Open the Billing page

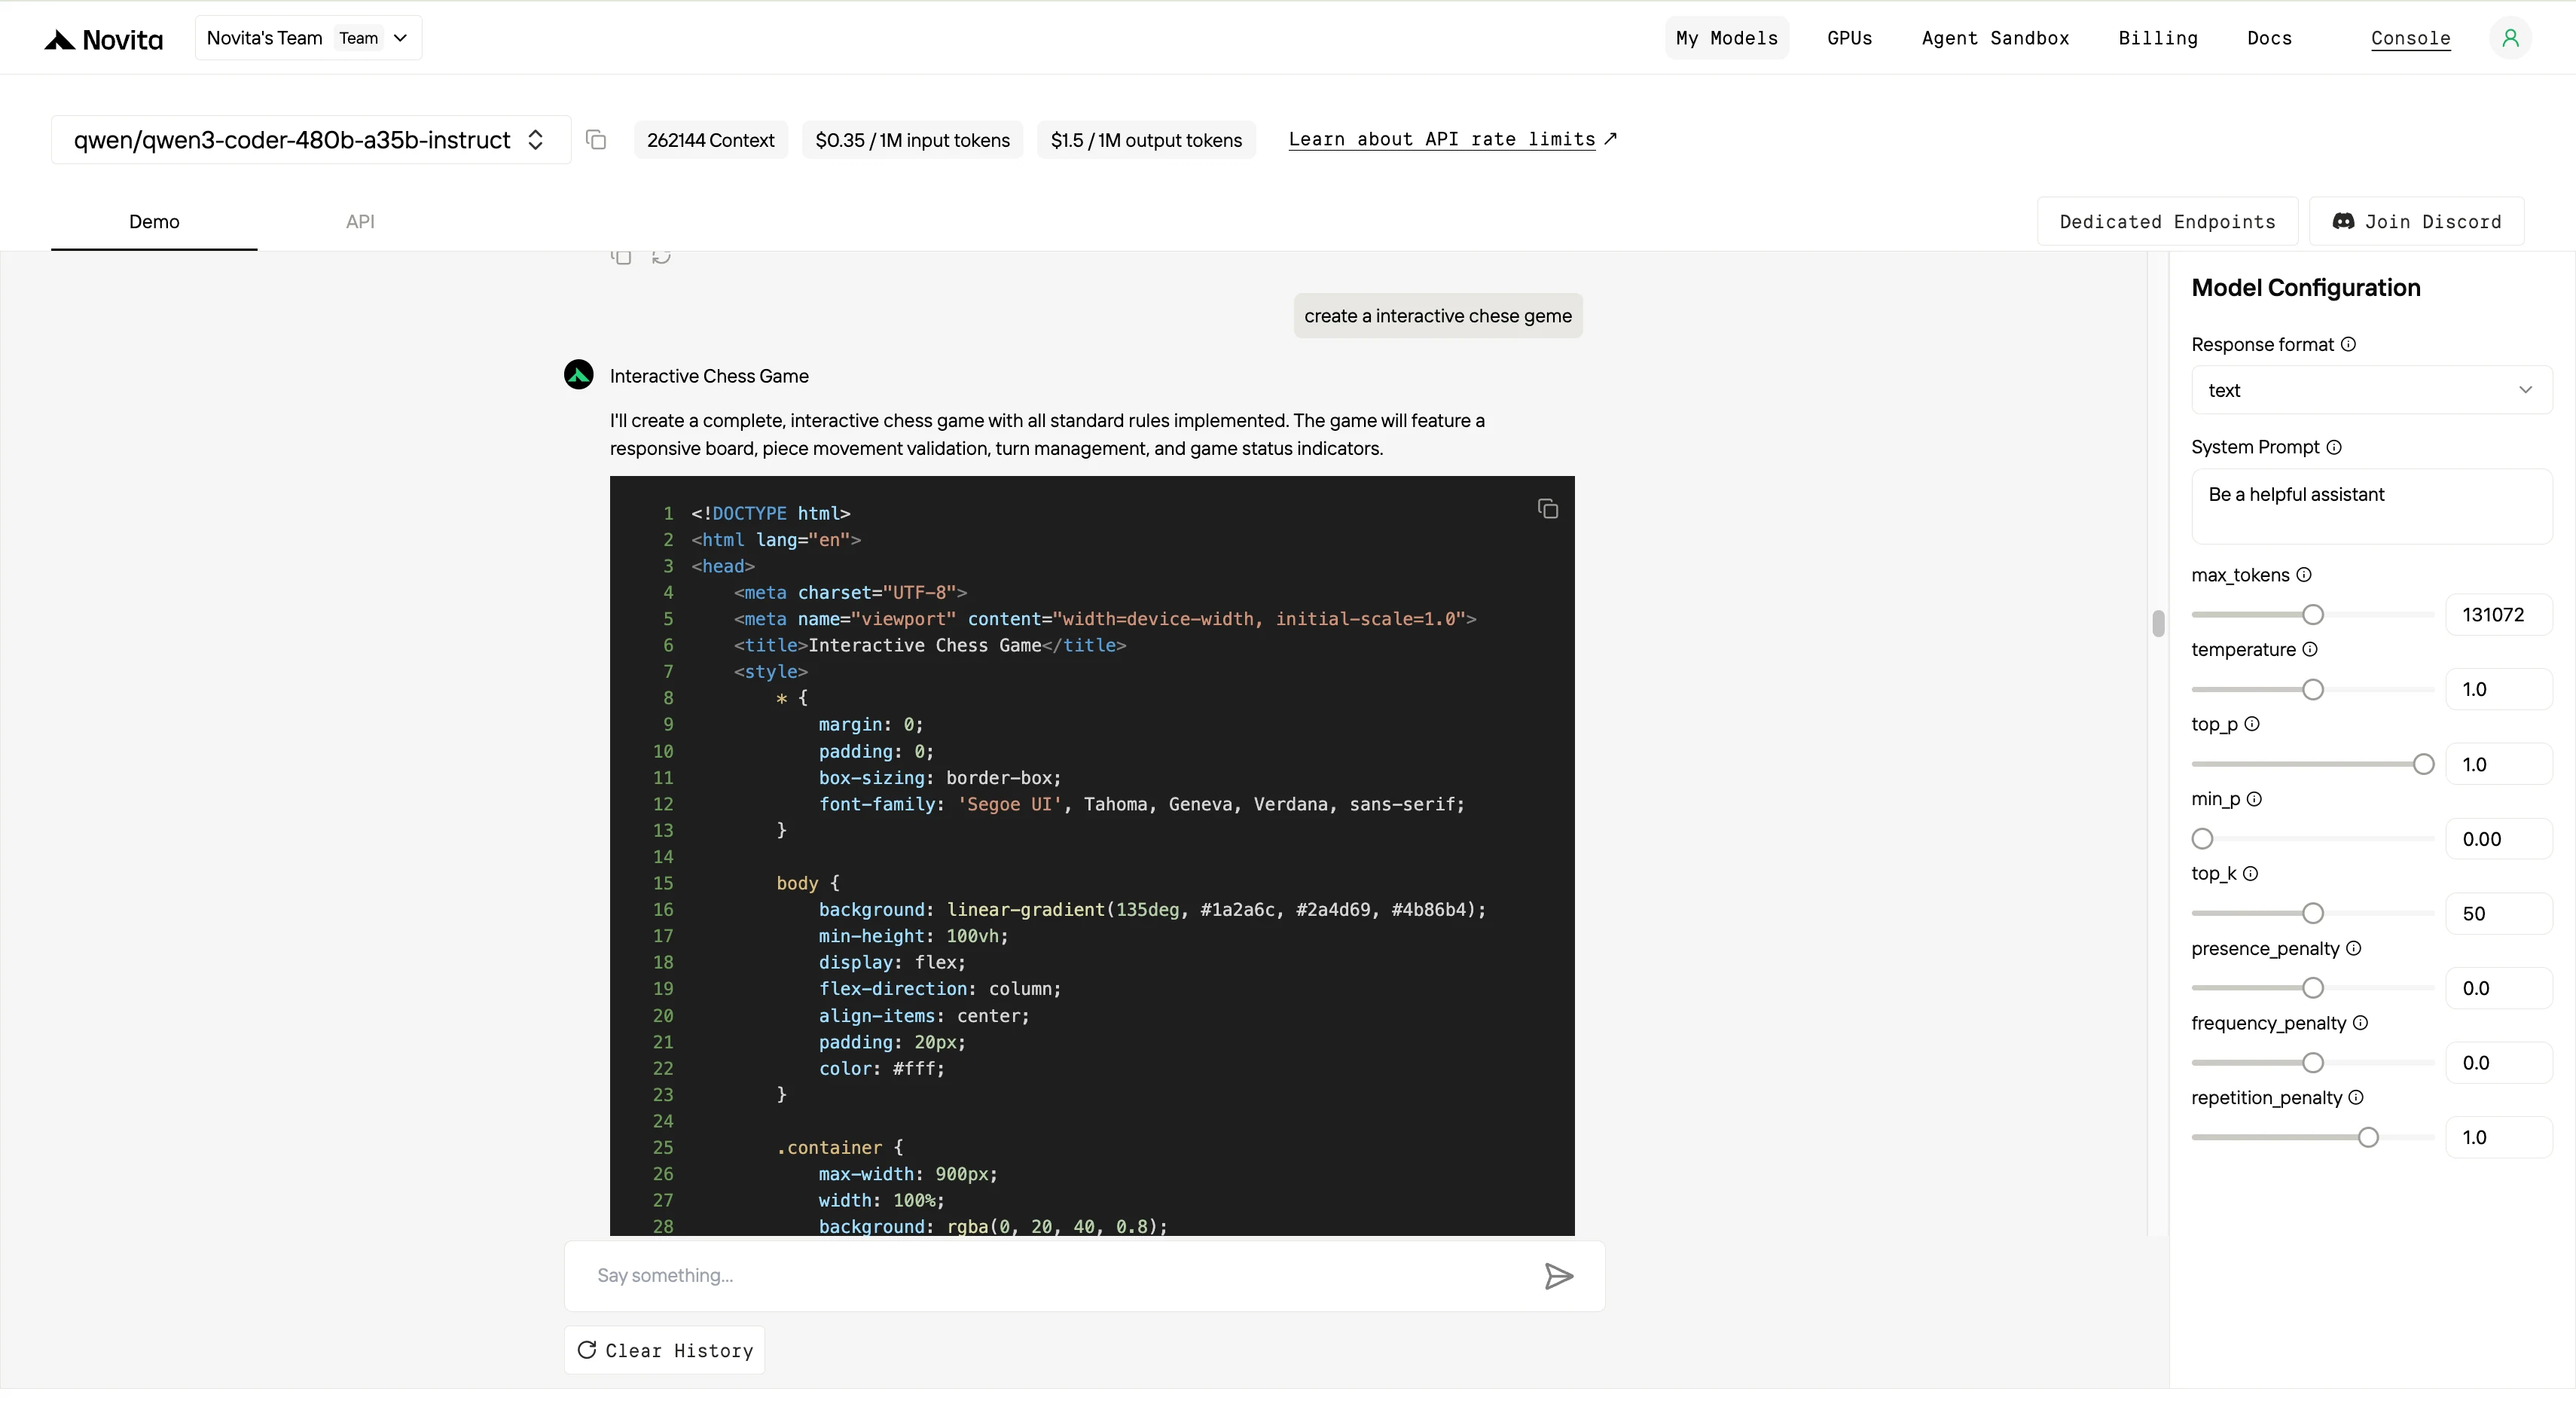2157,38
